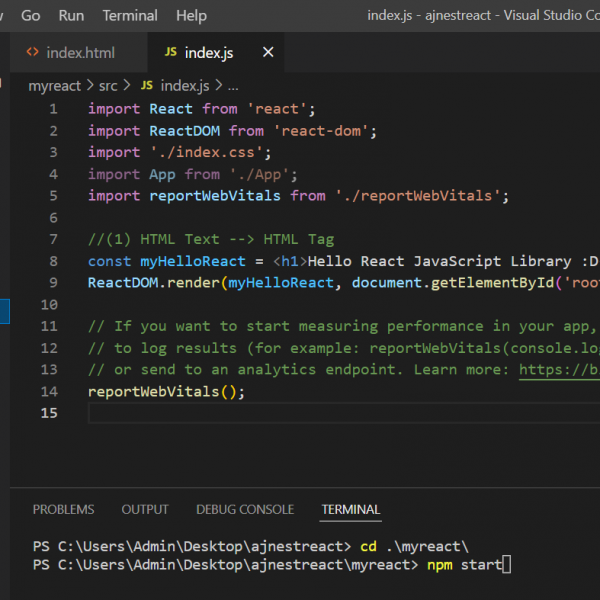Click the JS icon in the breadcrumb
600x600 pixels.
147,86
